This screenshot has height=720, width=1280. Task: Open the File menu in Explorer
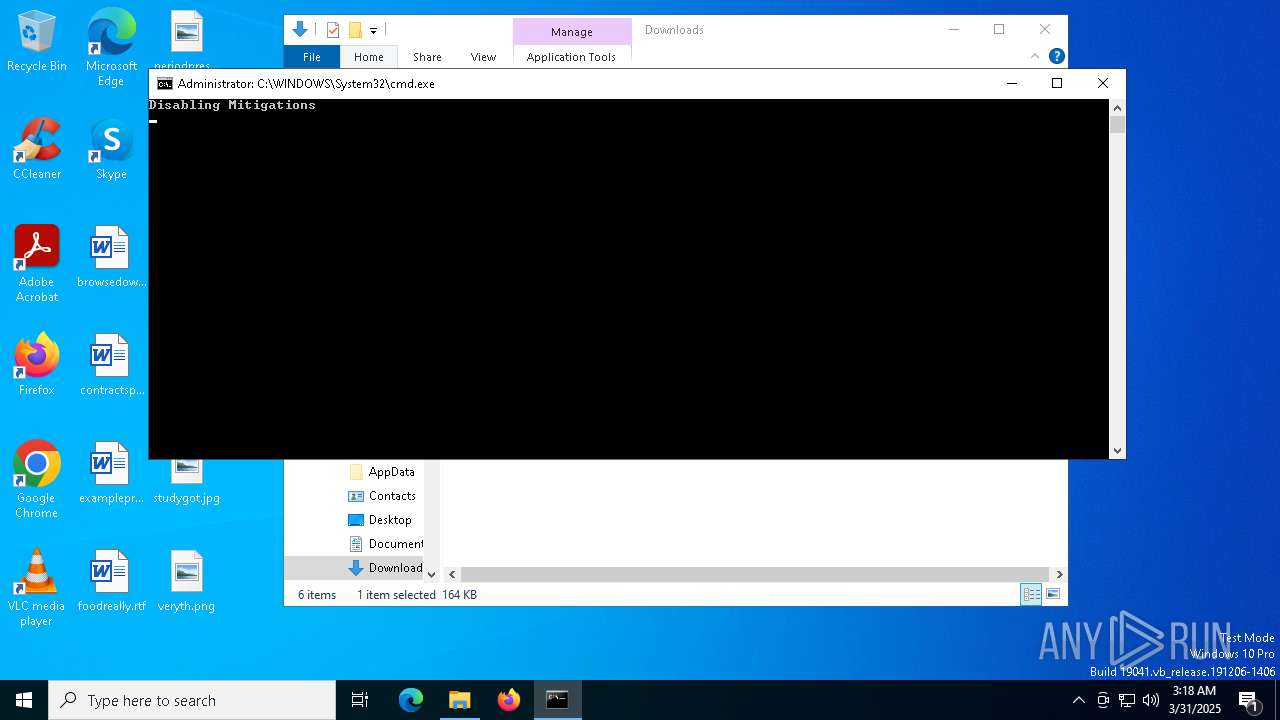pyautogui.click(x=312, y=57)
